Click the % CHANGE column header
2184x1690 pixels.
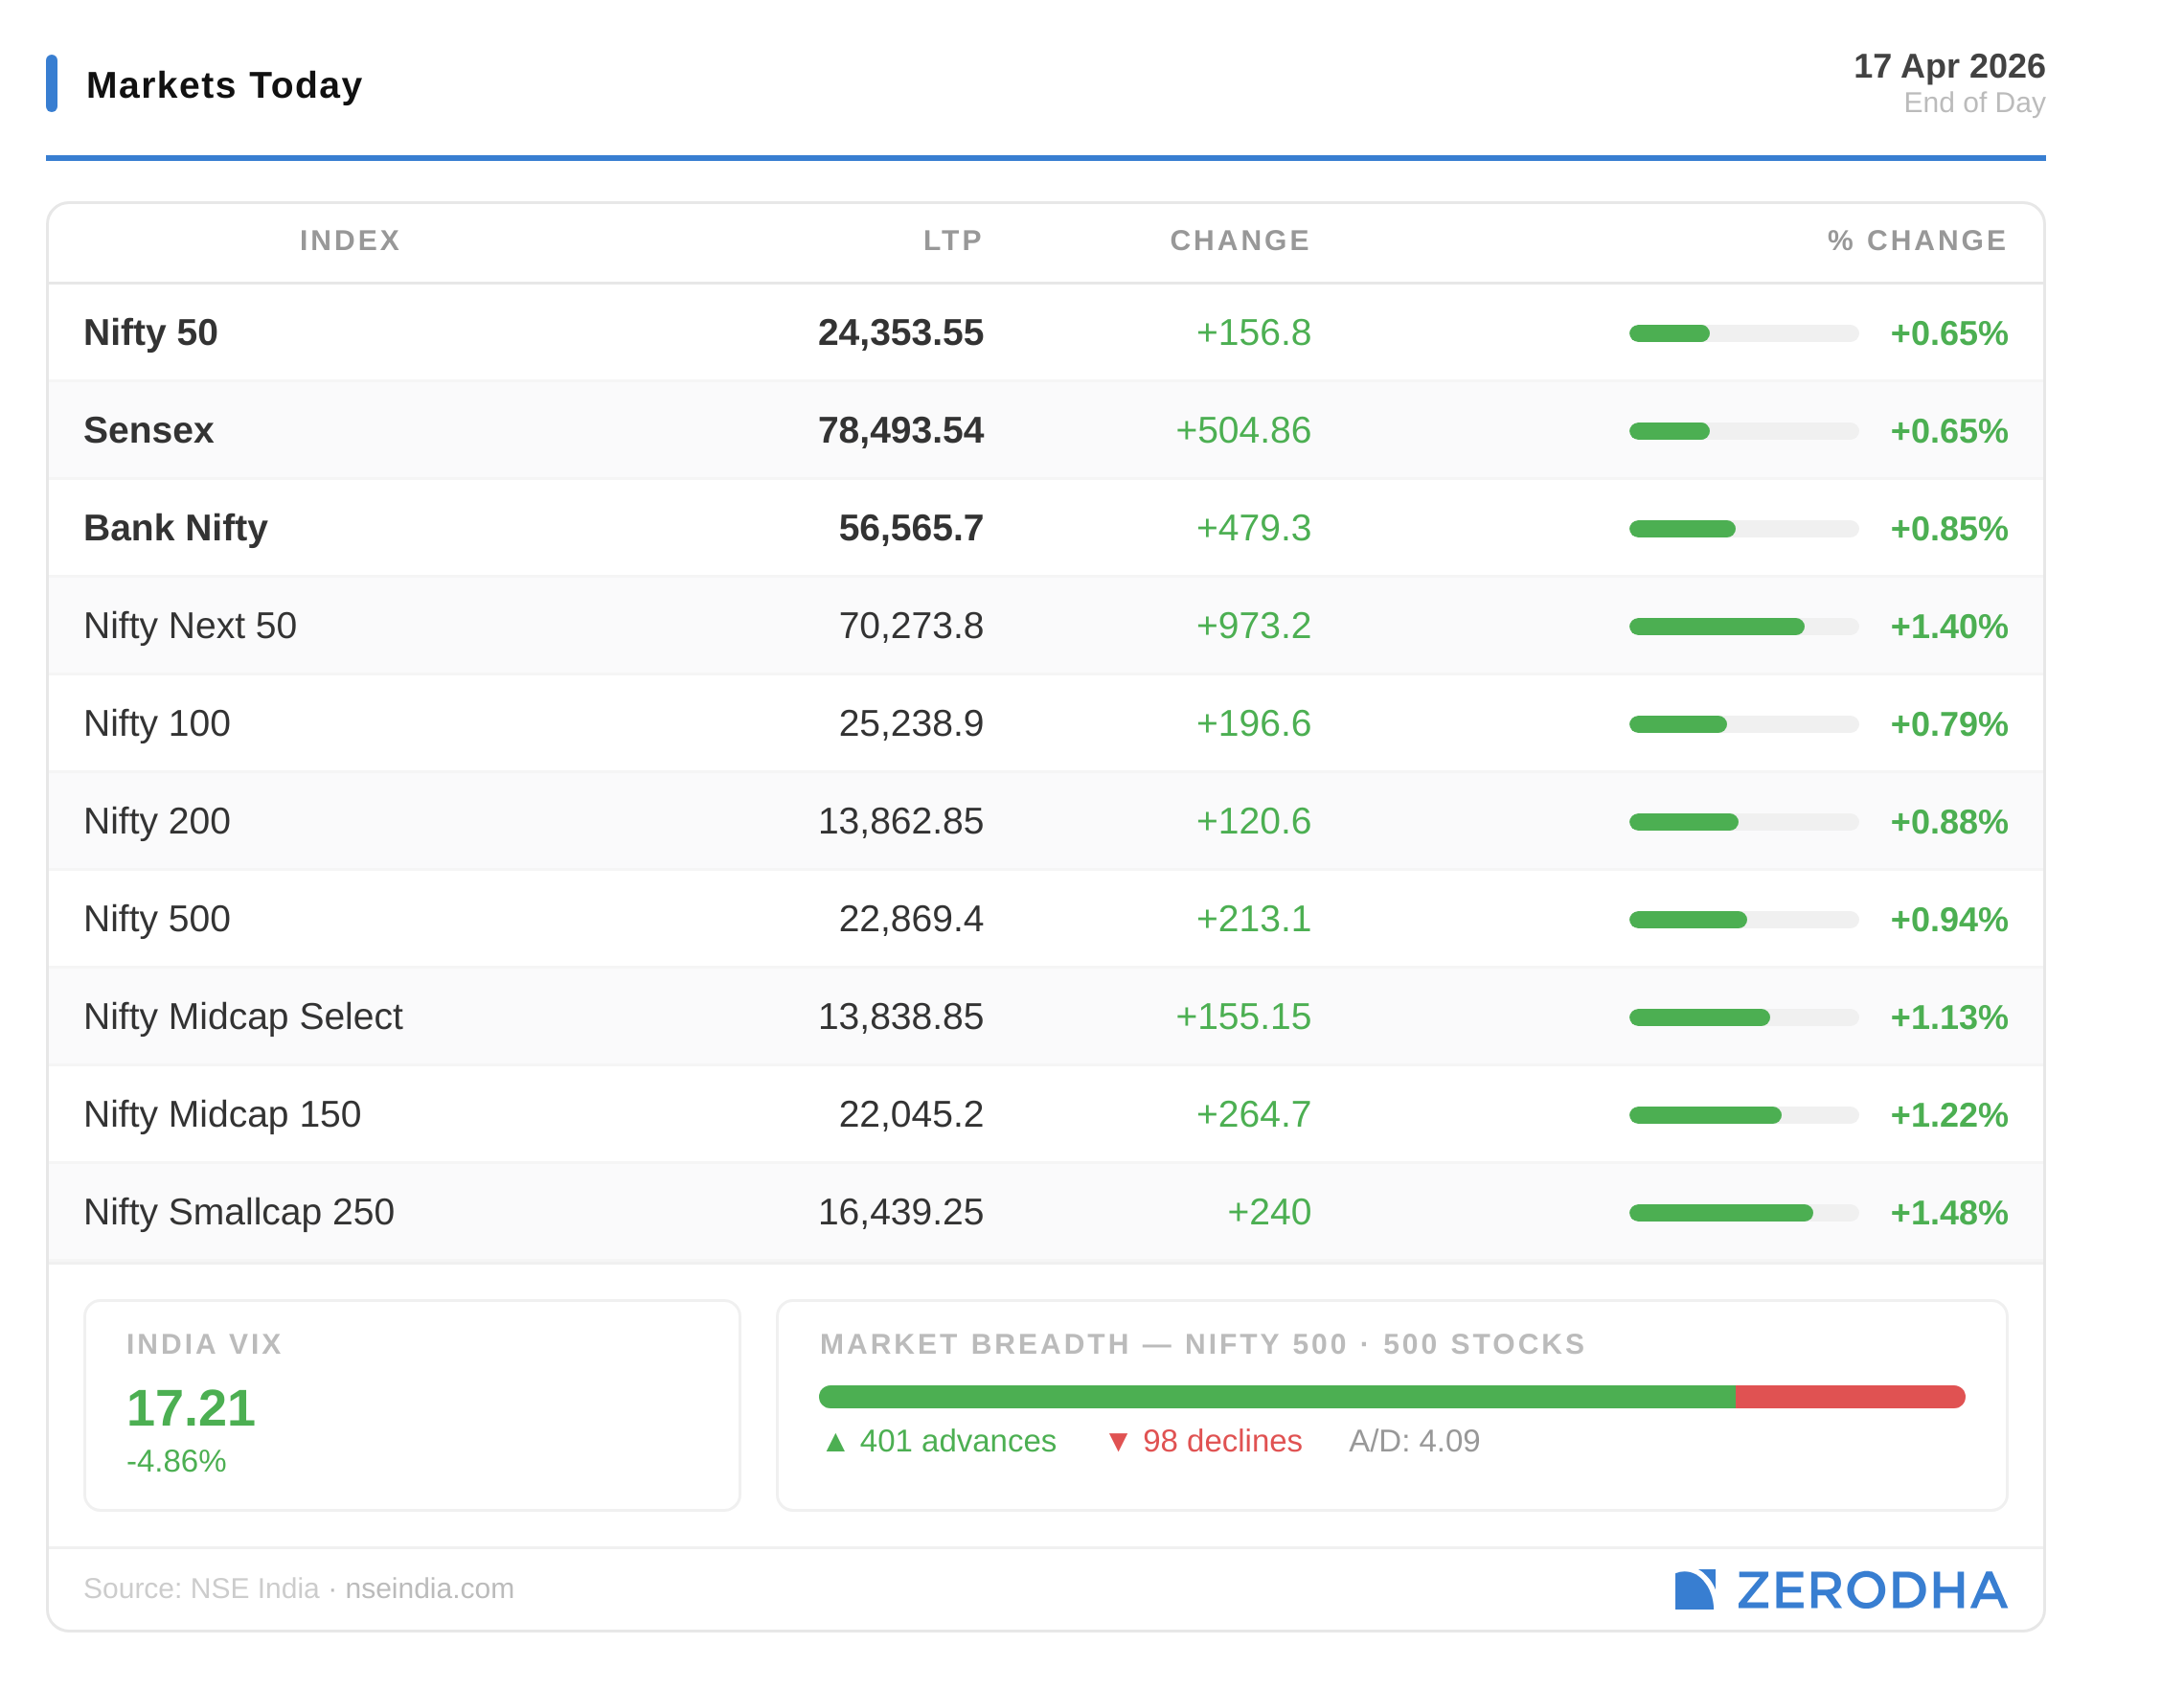click(1916, 240)
